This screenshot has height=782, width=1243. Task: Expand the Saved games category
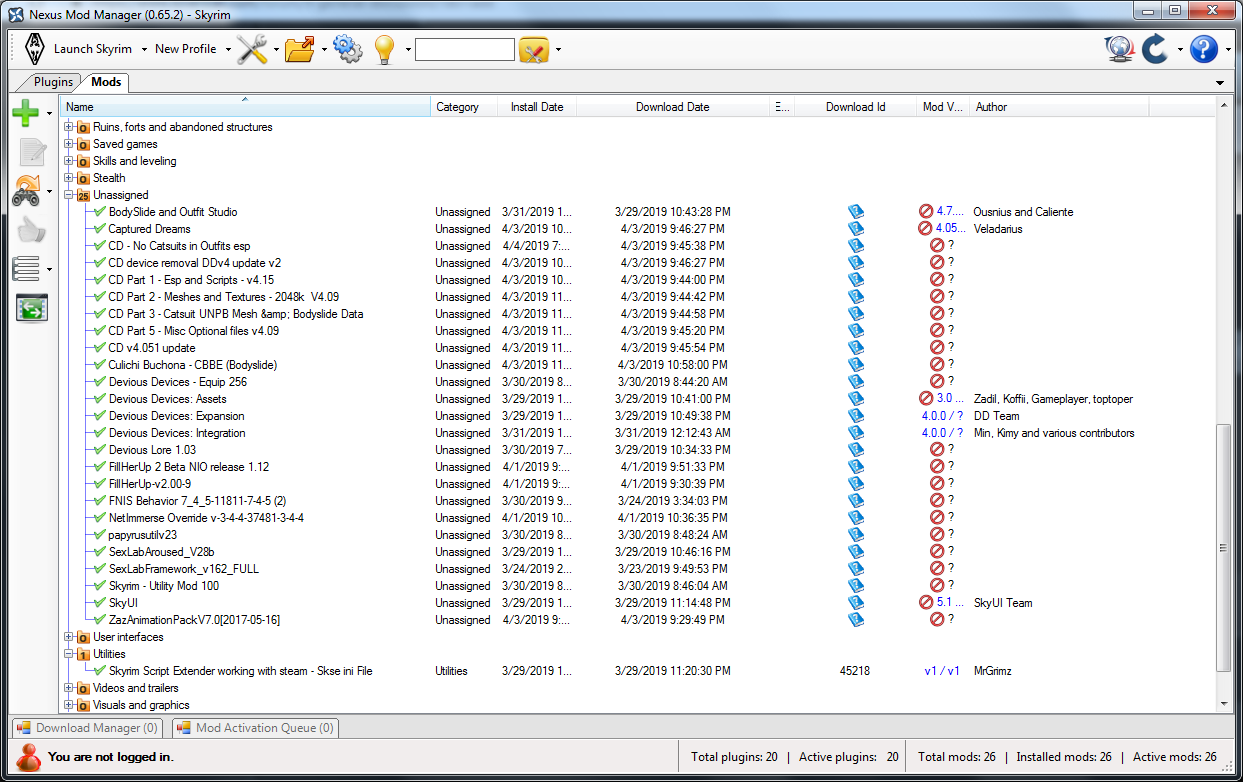(x=69, y=144)
